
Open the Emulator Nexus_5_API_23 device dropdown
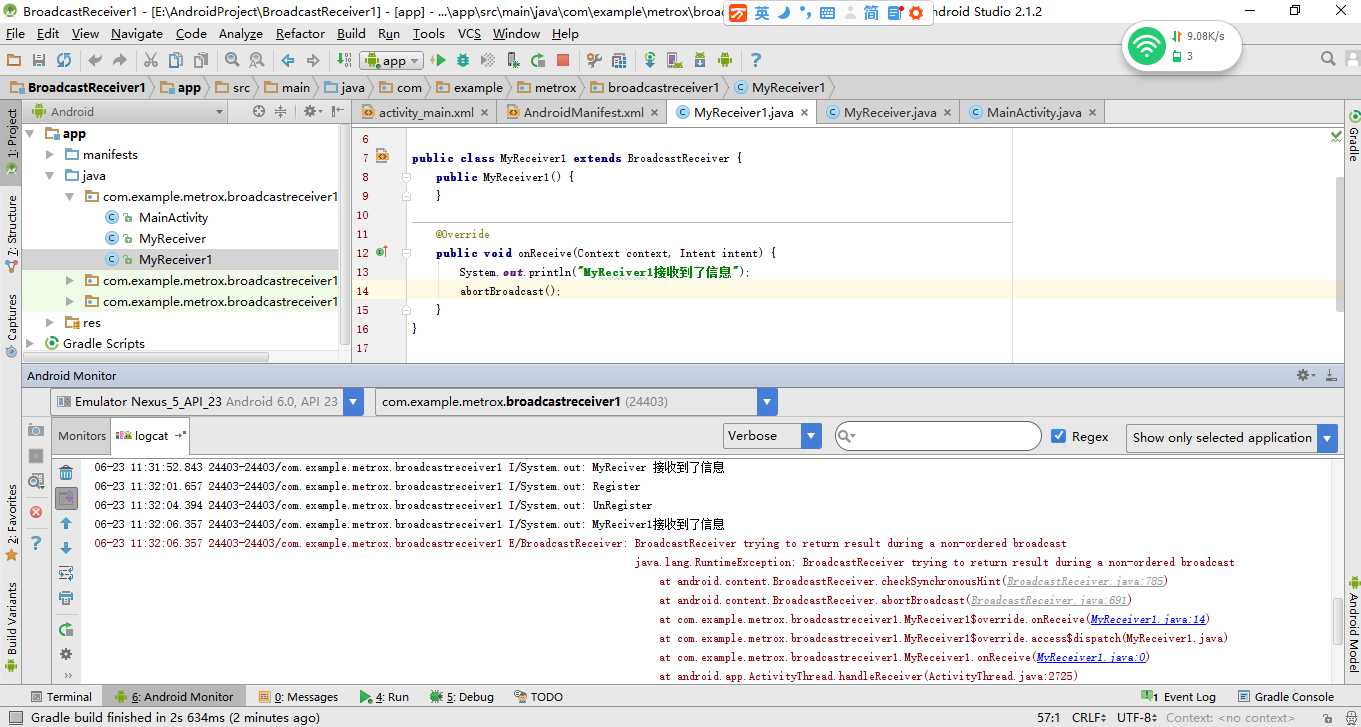click(x=205, y=401)
